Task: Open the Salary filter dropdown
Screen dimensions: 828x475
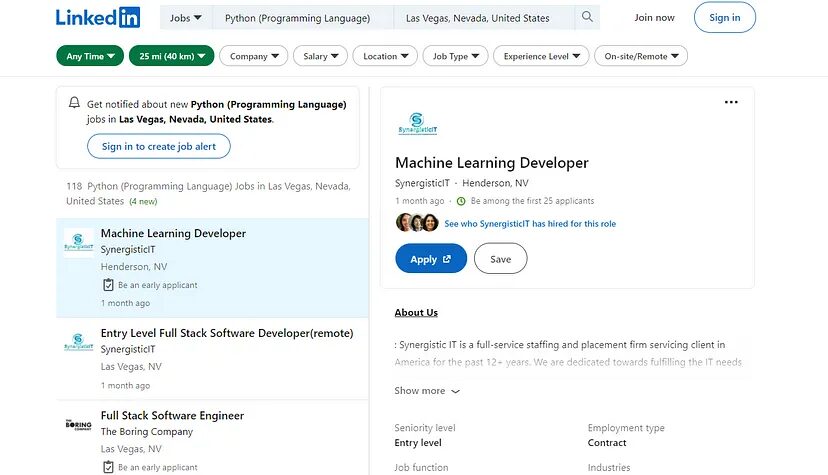Action: (321, 56)
